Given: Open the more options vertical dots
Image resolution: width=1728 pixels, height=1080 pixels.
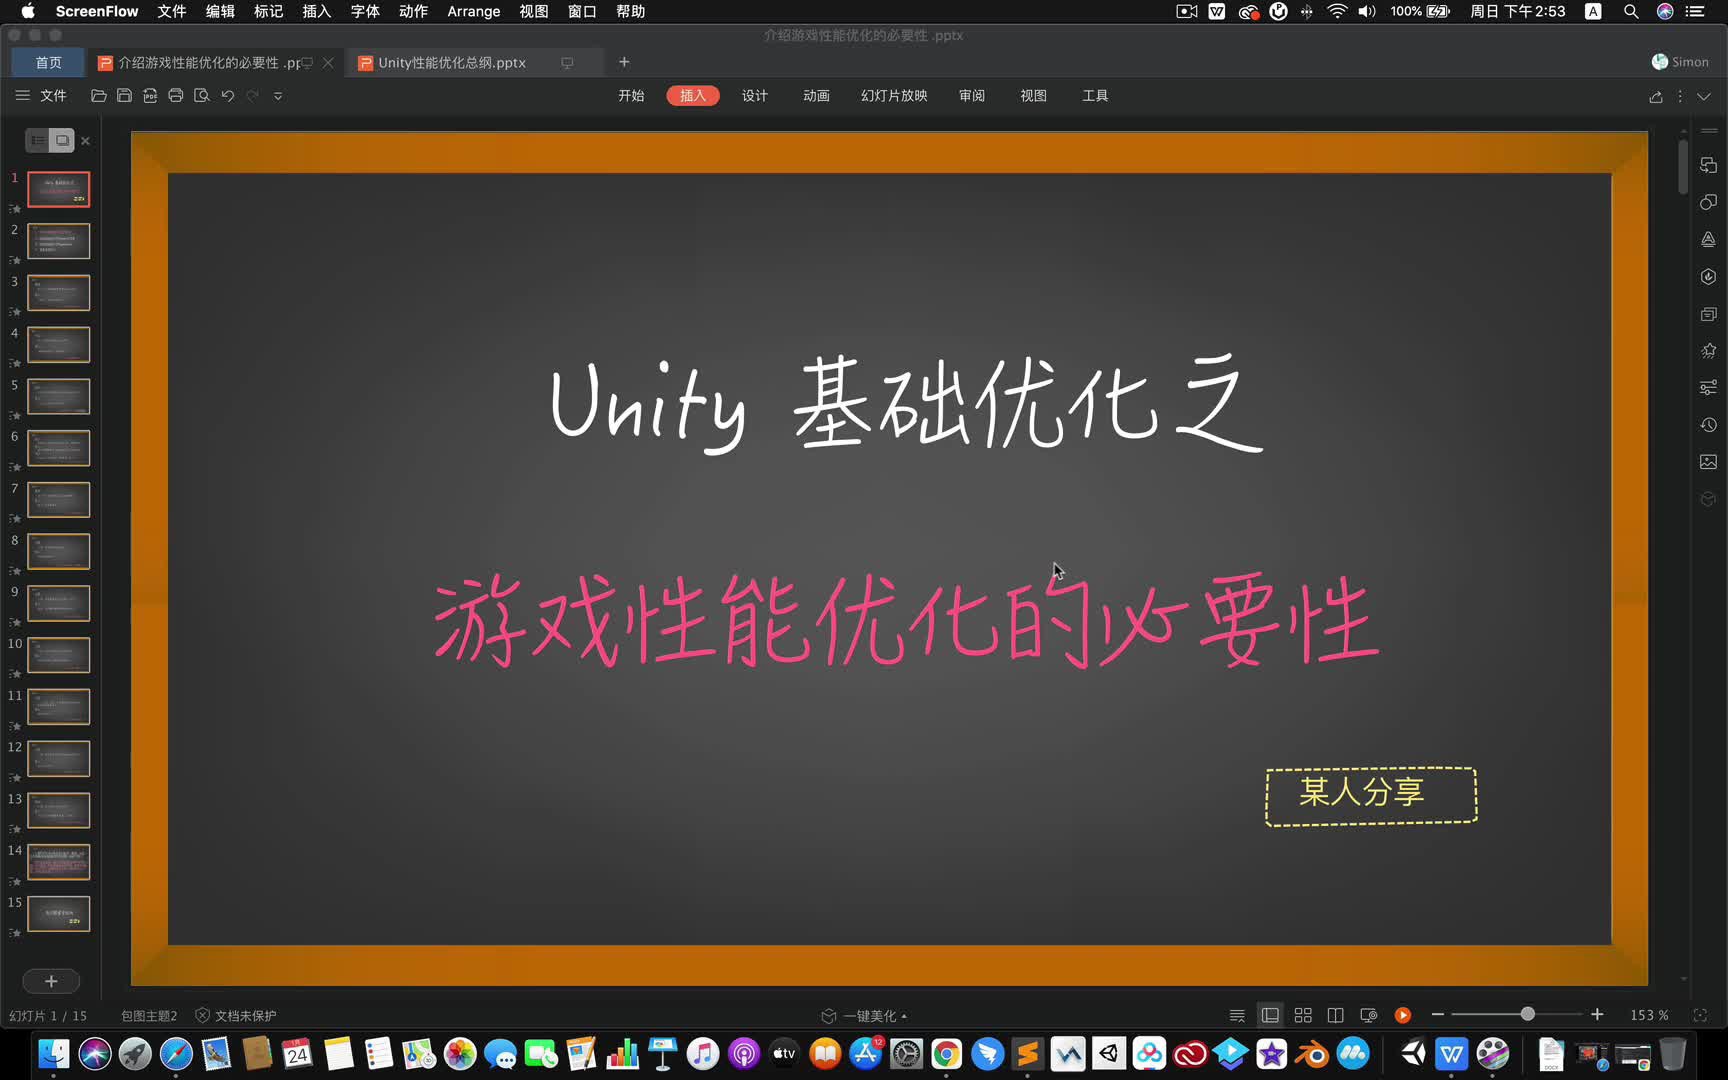Looking at the screenshot, I should [1680, 96].
